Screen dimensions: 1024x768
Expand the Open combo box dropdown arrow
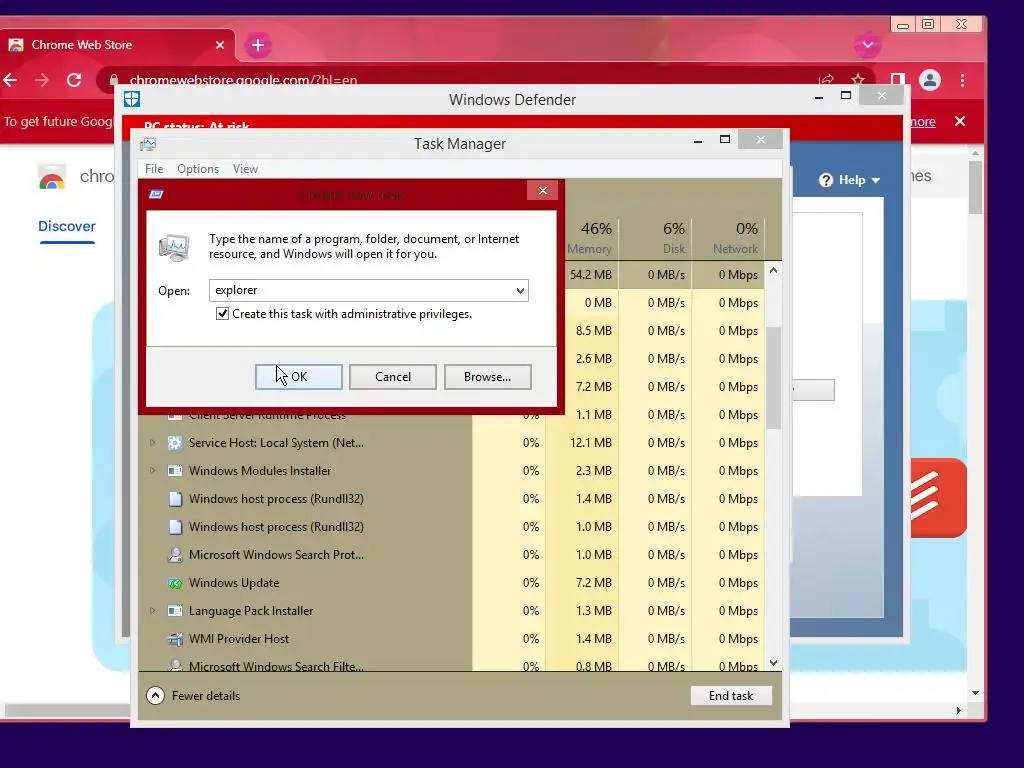point(520,291)
